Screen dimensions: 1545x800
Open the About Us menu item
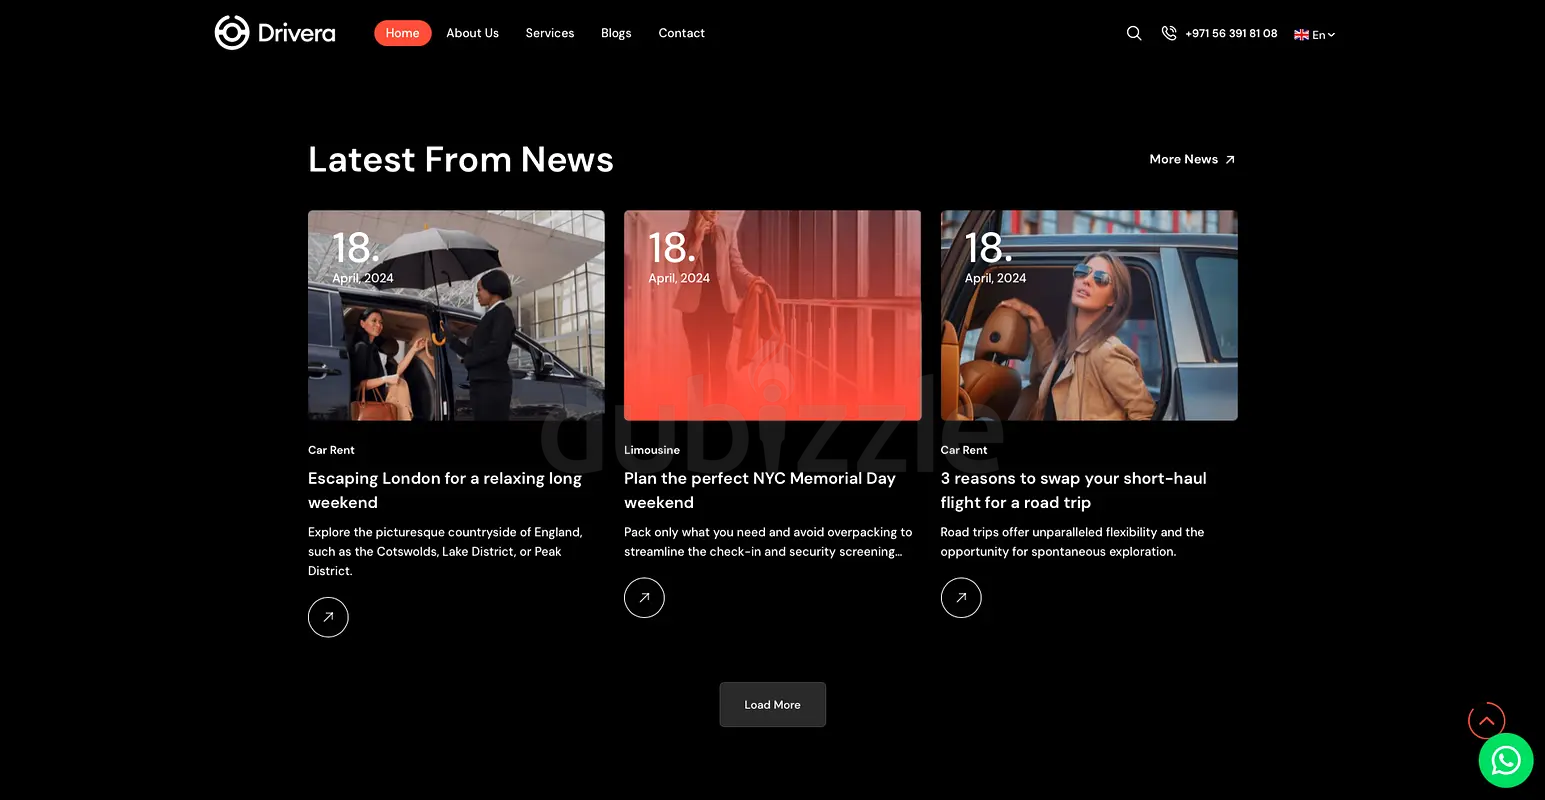coord(472,33)
